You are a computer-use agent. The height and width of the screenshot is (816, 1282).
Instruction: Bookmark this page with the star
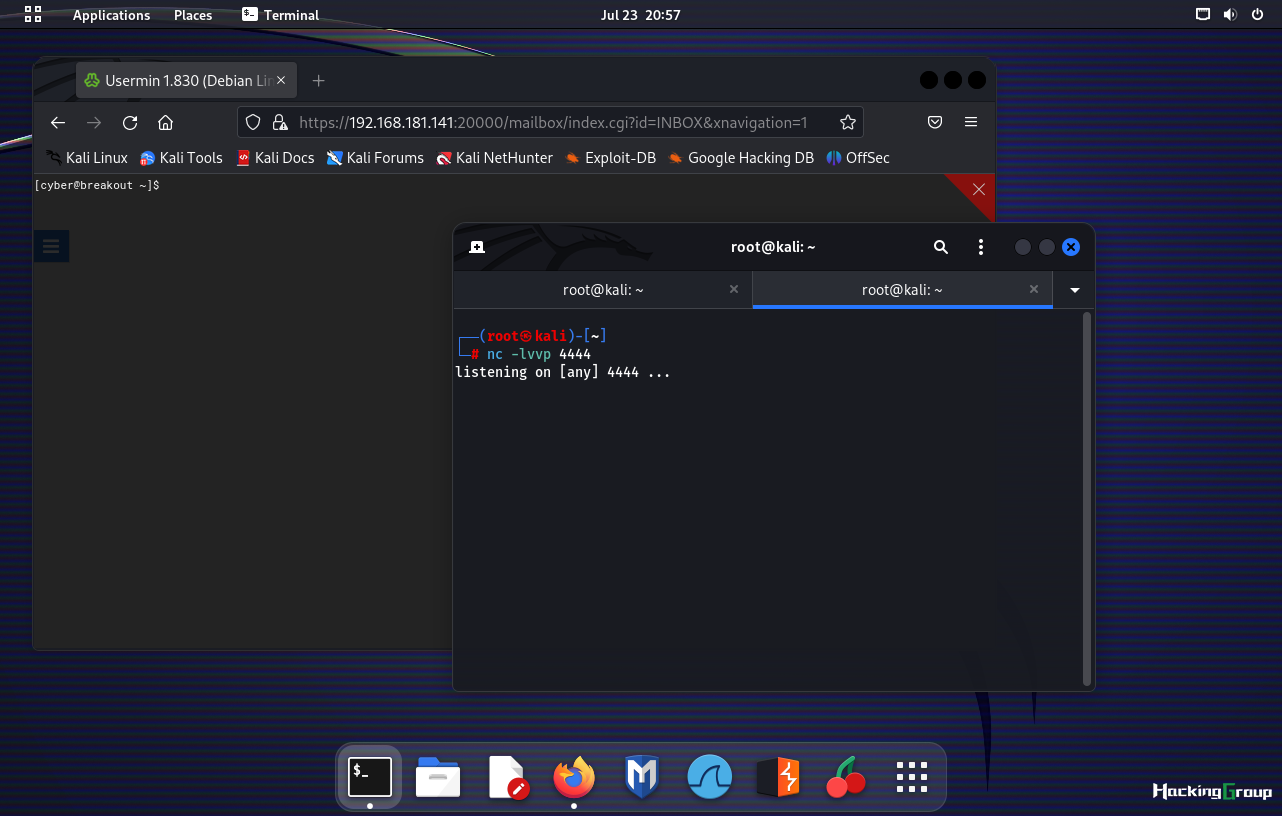[848, 122]
